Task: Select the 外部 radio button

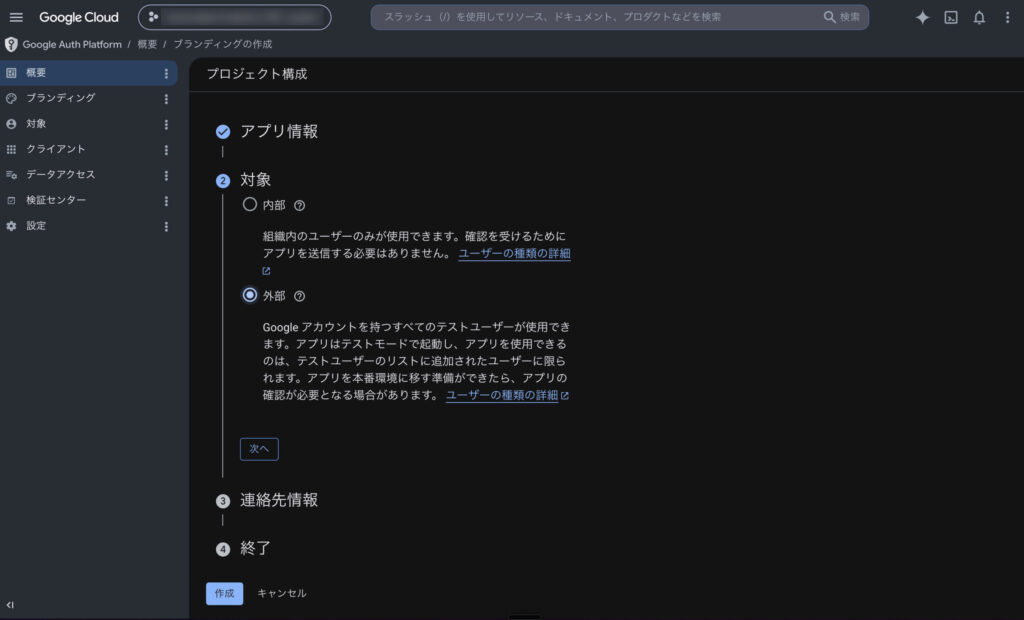Action: tap(249, 295)
